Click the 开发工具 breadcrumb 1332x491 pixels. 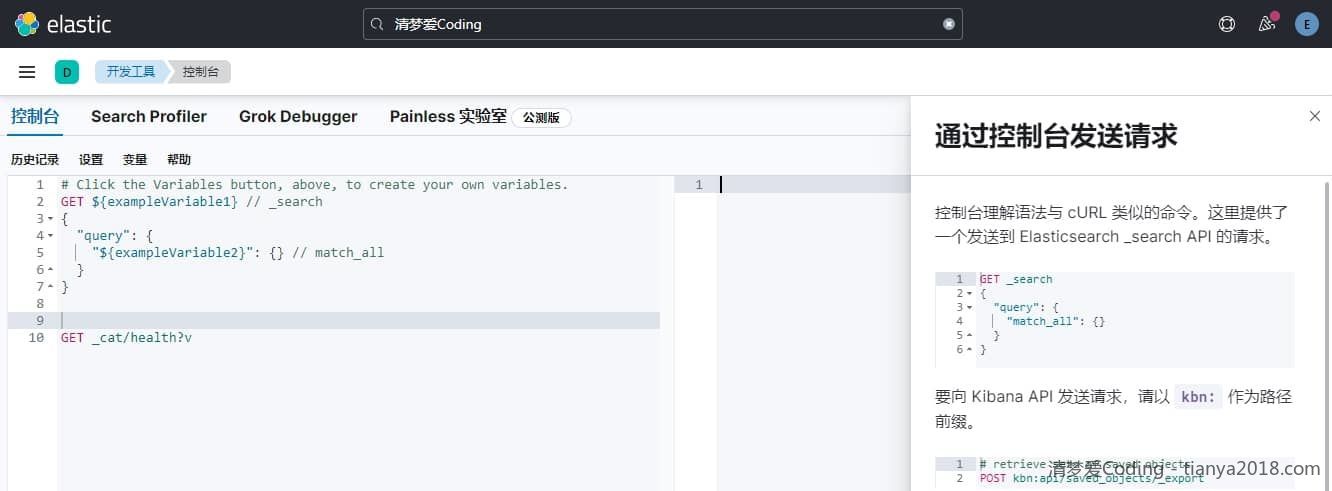pos(131,72)
